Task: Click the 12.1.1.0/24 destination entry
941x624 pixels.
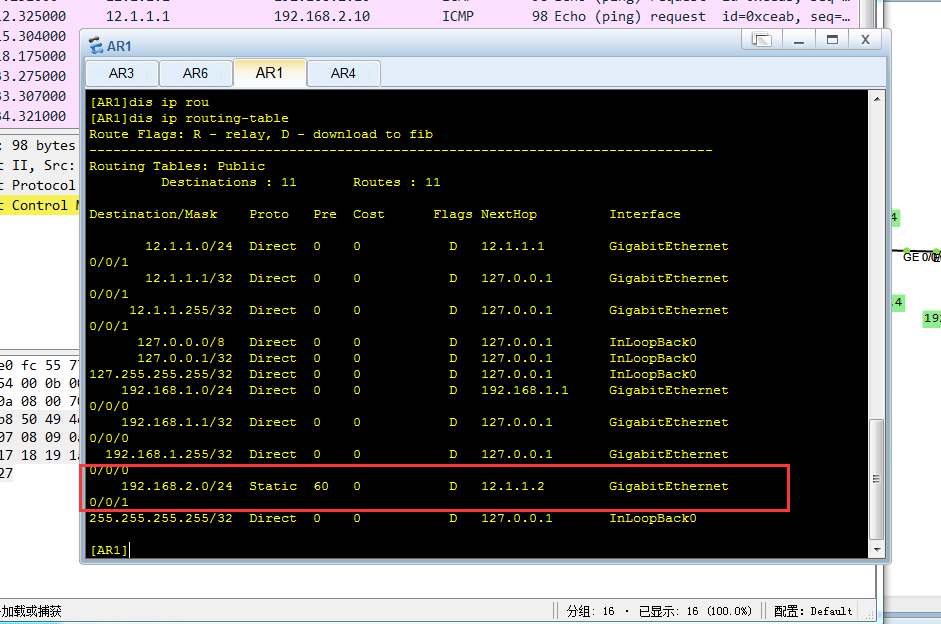Action: coord(188,246)
